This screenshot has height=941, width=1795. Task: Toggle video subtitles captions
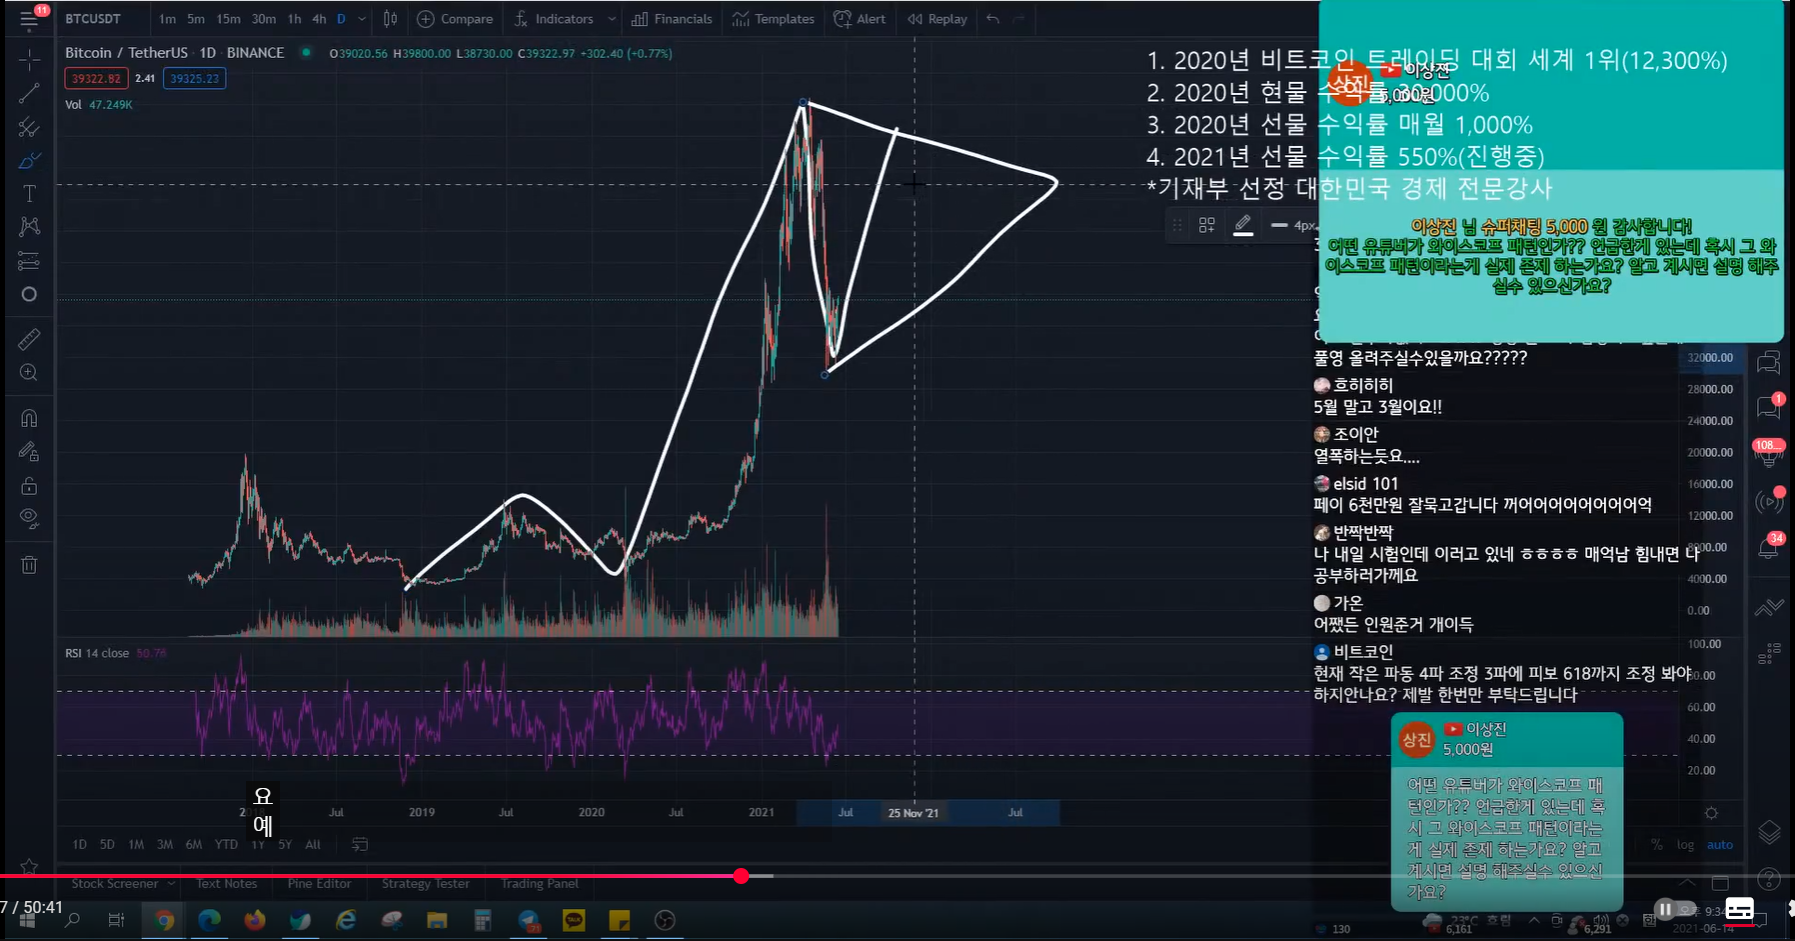point(1740,910)
